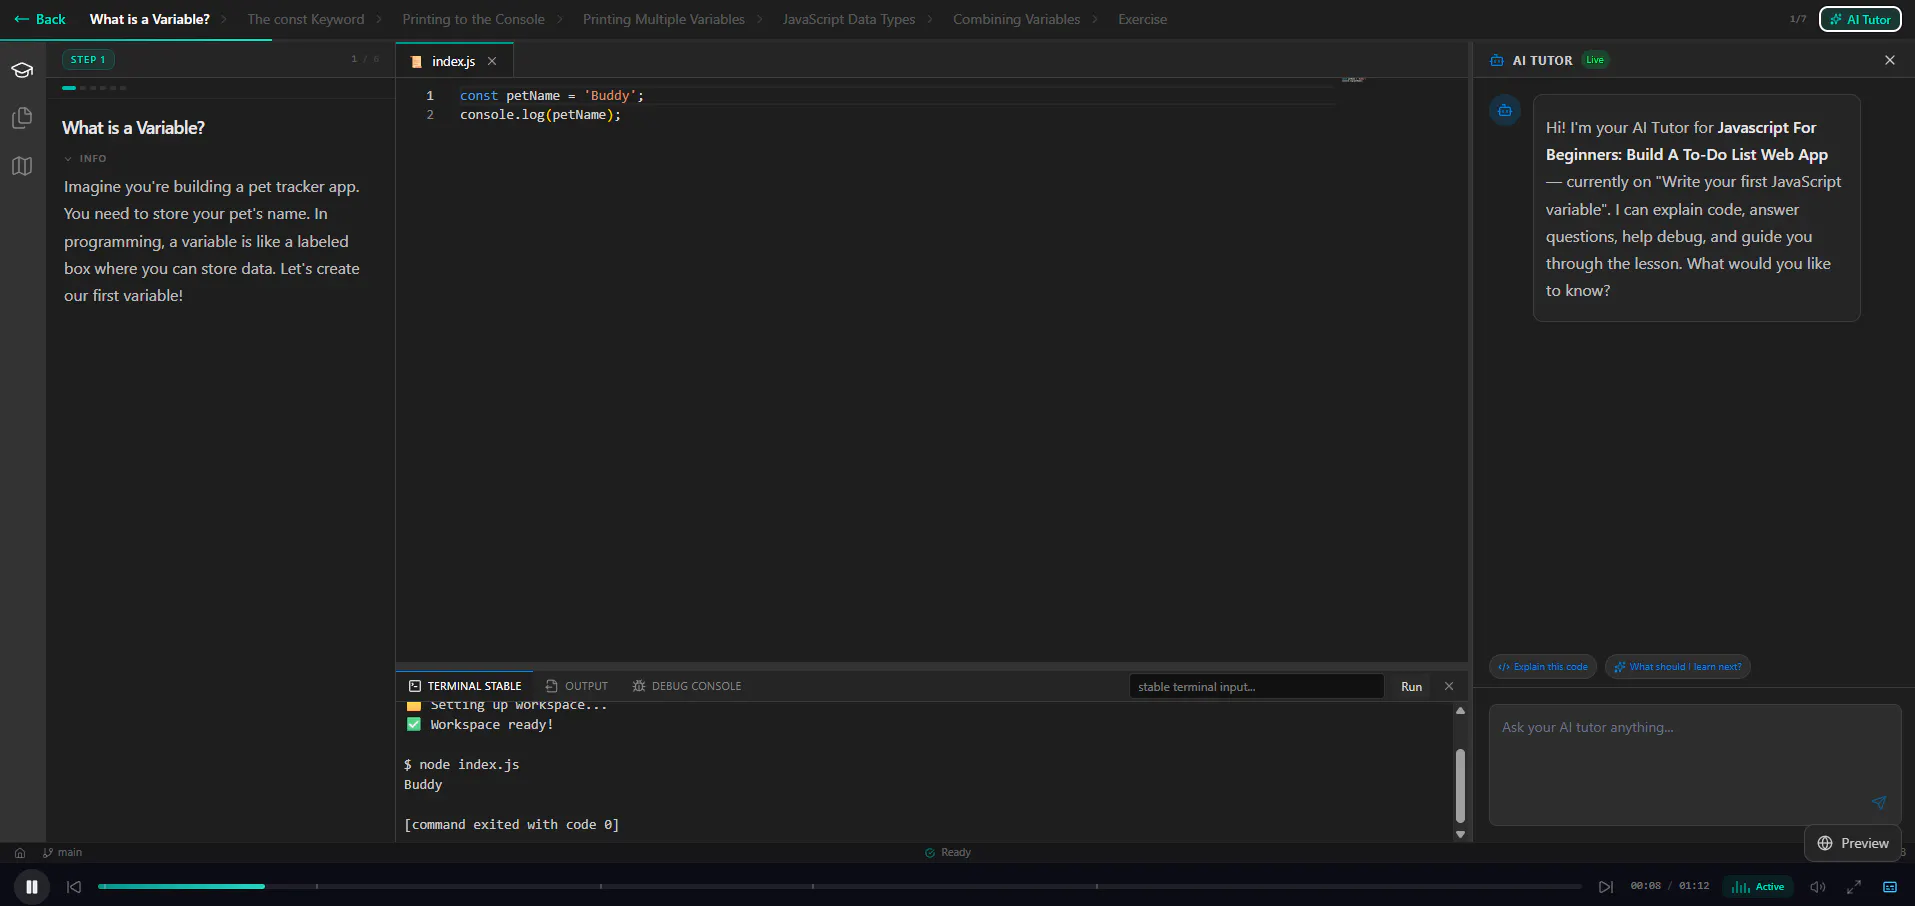Click the terminal scrollbar thumb

pyautogui.click(x=1460, y=786)
